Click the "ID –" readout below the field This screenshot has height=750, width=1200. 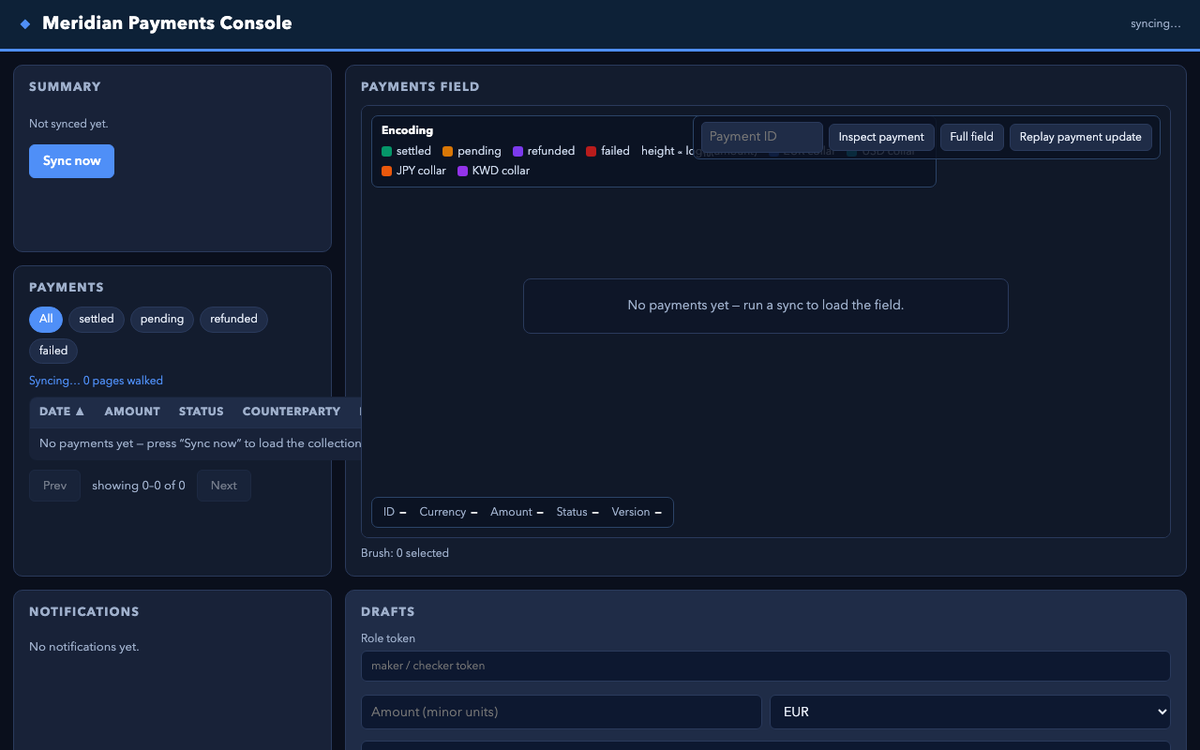[395, 512]
